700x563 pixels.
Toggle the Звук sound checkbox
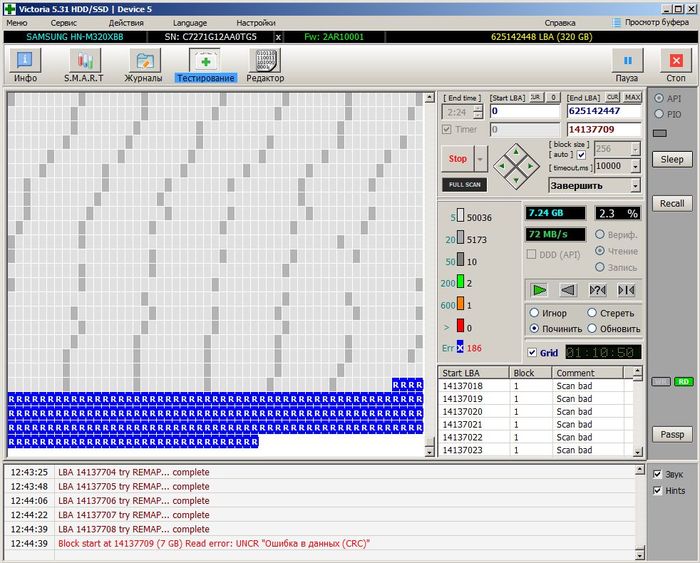(x=656, y=474)
